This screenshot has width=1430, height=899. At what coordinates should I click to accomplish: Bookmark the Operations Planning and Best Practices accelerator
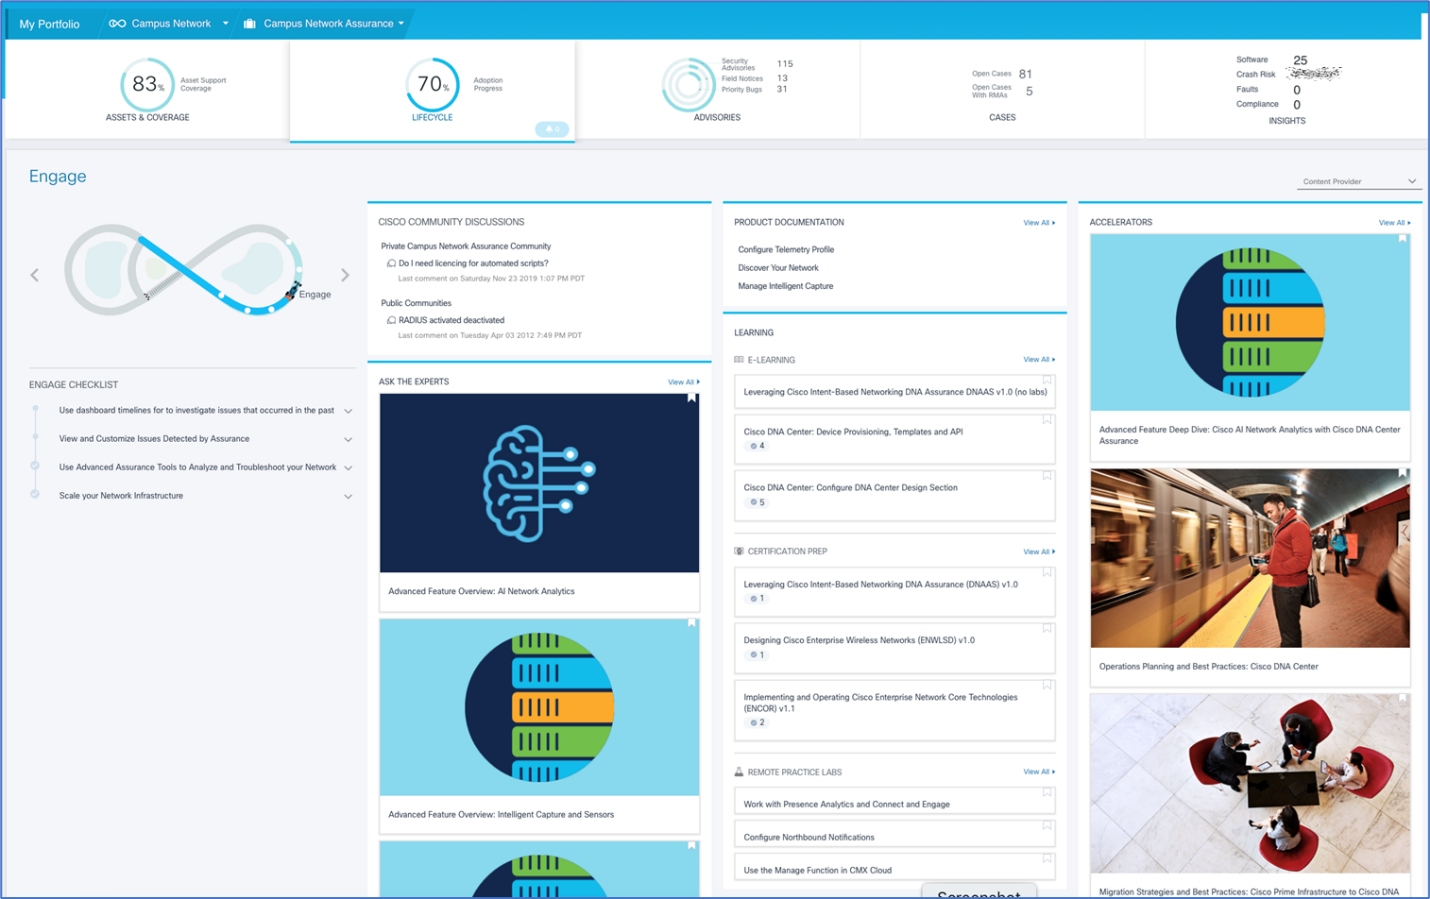[x=1403, y=473]
